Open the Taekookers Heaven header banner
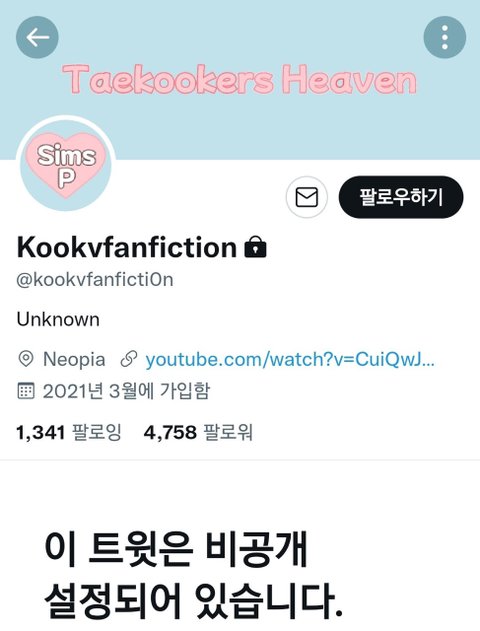 pos(240,79)
